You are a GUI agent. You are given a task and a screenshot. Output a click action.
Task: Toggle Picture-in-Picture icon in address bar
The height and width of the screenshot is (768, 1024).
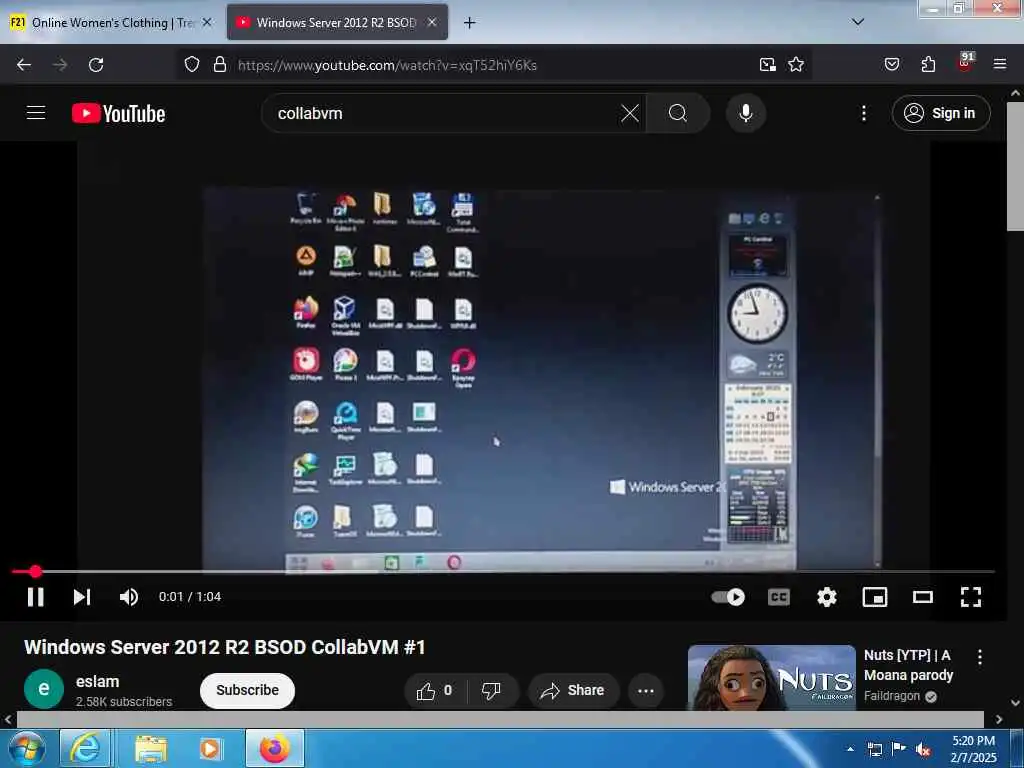pos(767,65)
